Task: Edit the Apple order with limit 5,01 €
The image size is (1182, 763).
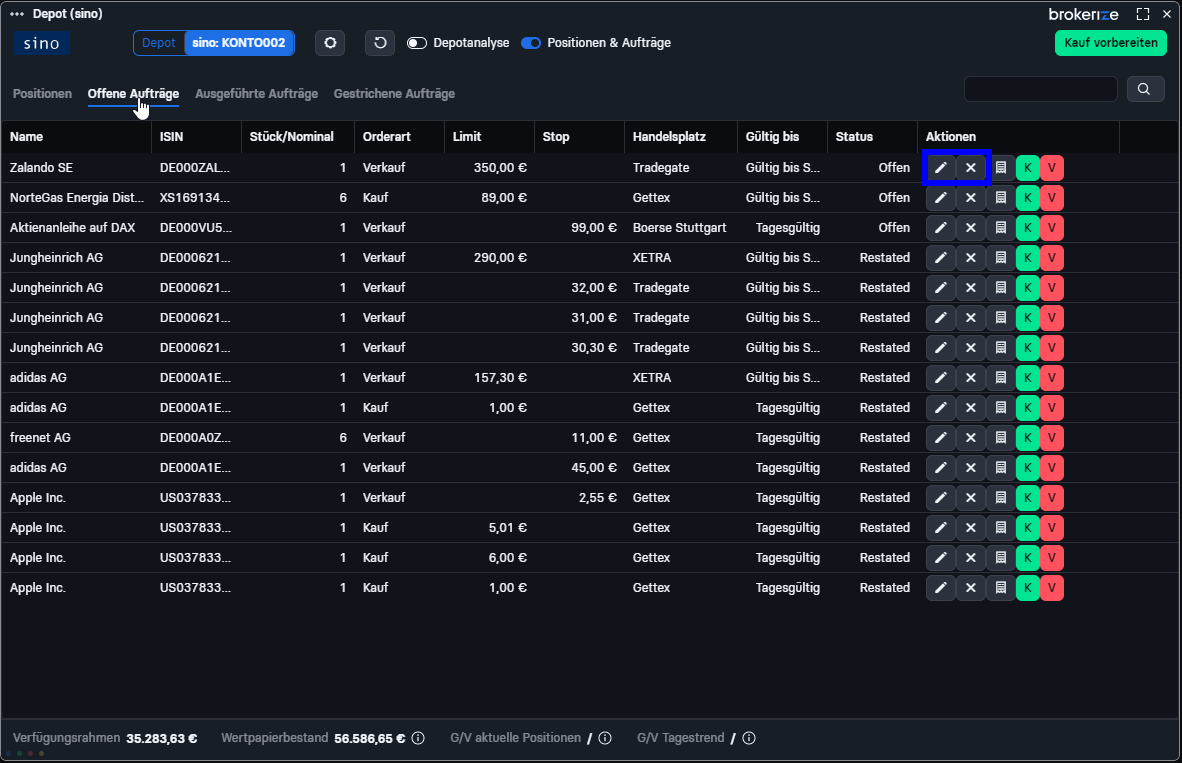Action: 941,528
